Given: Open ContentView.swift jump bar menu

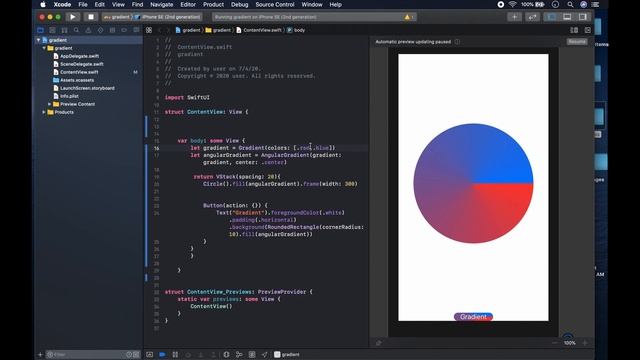Looking at the screenshot, I should [259, 30].
